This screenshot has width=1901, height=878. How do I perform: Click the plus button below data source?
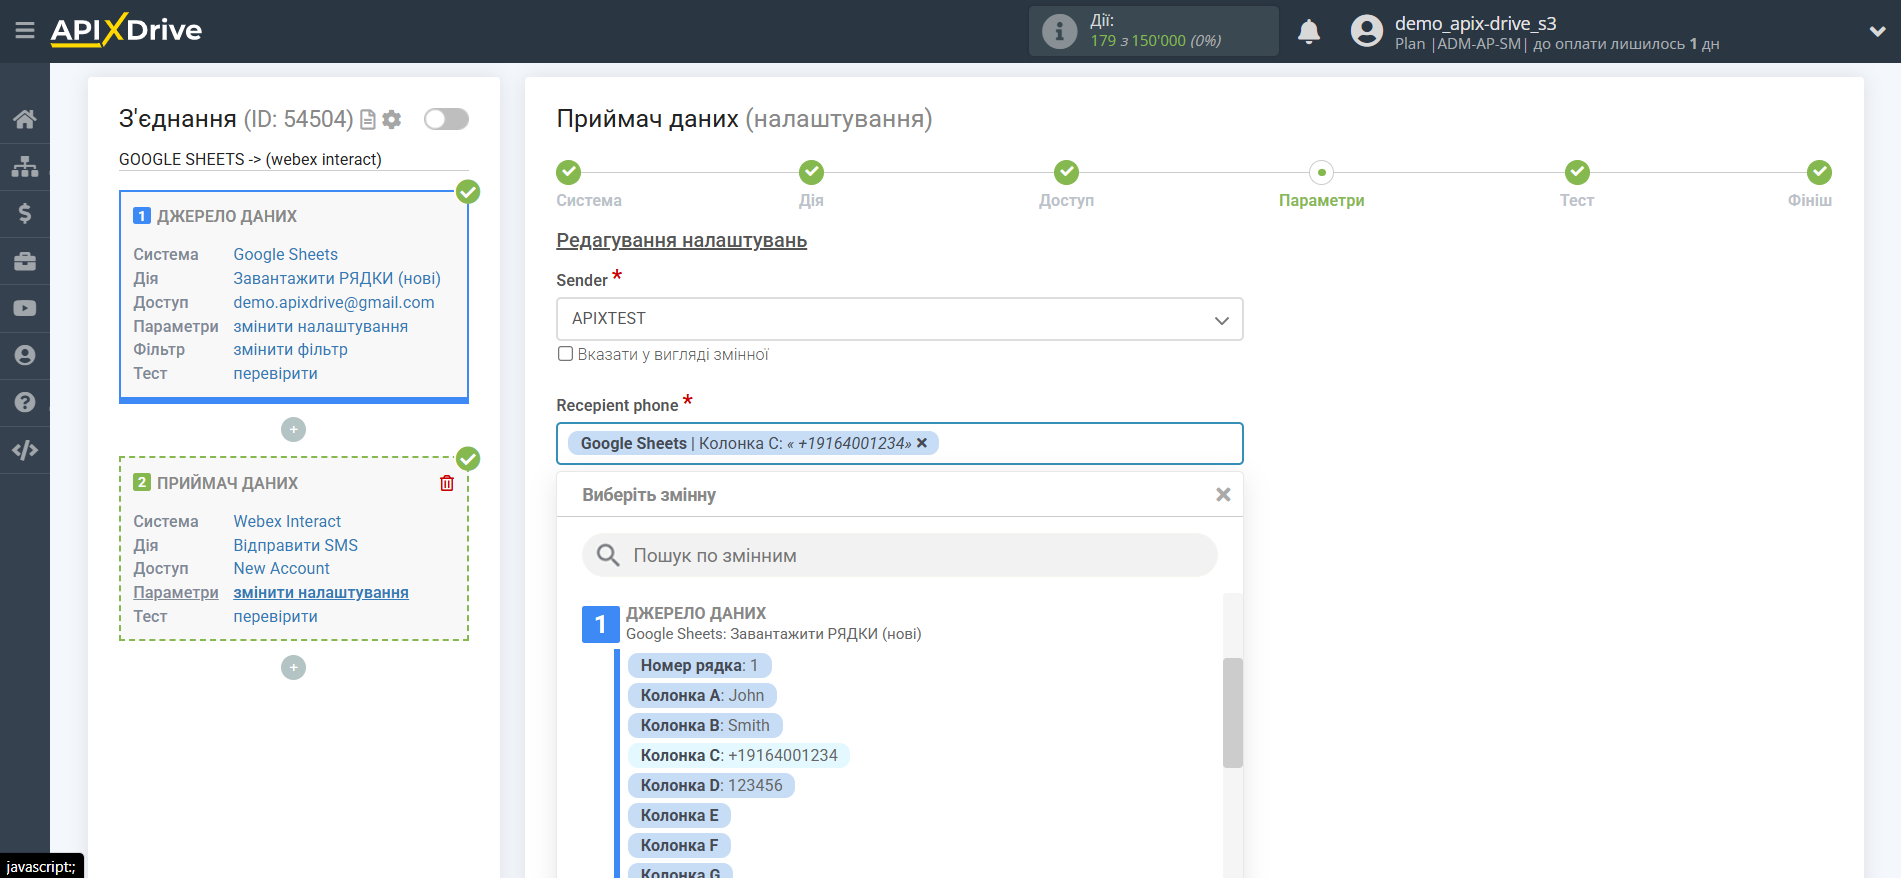(x=293, y=429)
